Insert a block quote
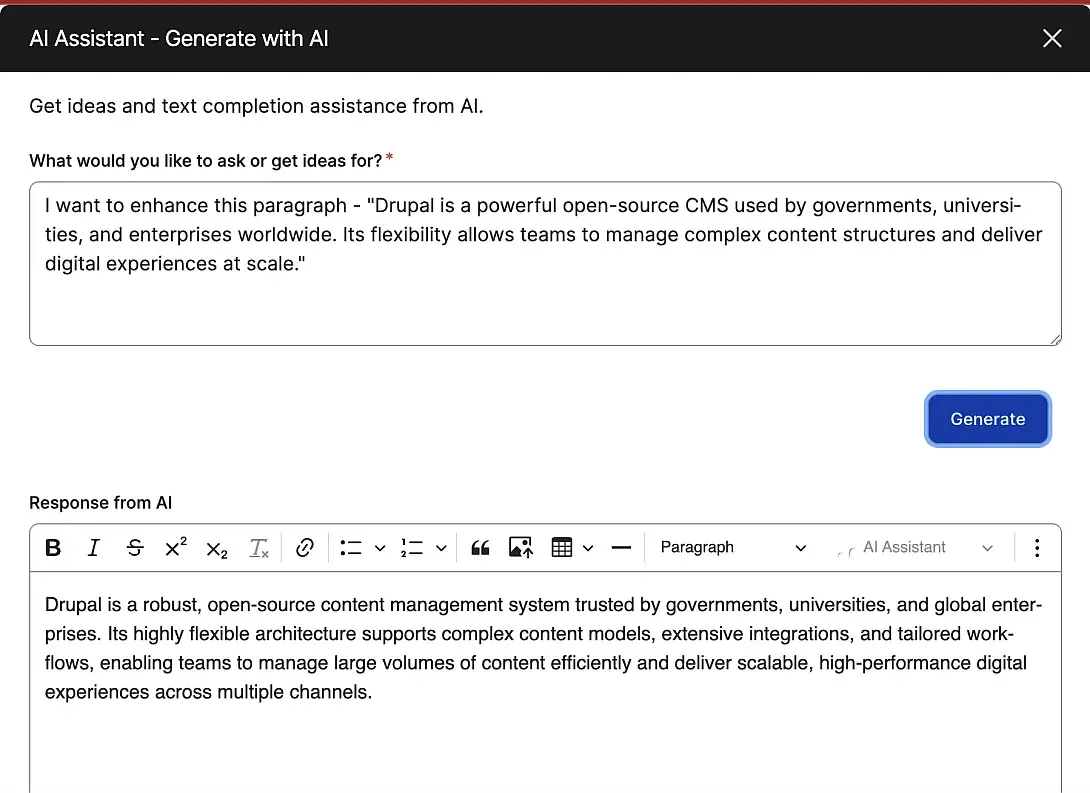This screenshot has height=793, width=1090. (x=480, y=548)
